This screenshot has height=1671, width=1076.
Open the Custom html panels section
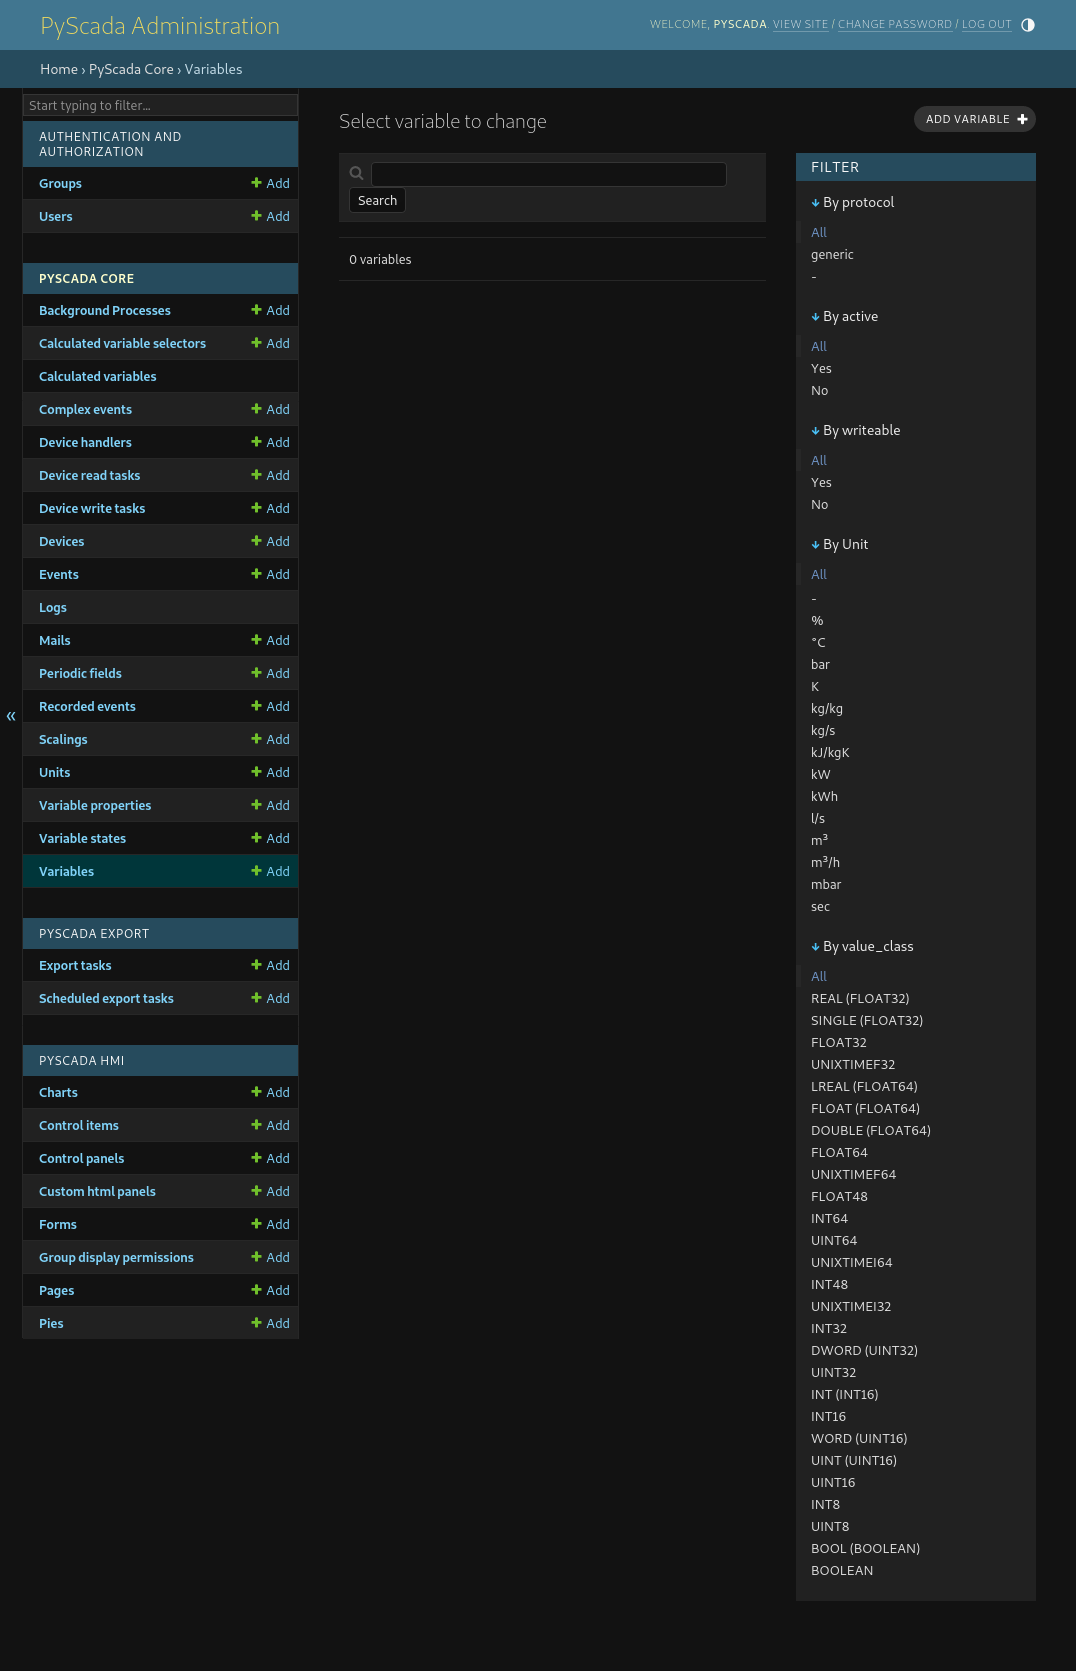[x=97, y=1191]
